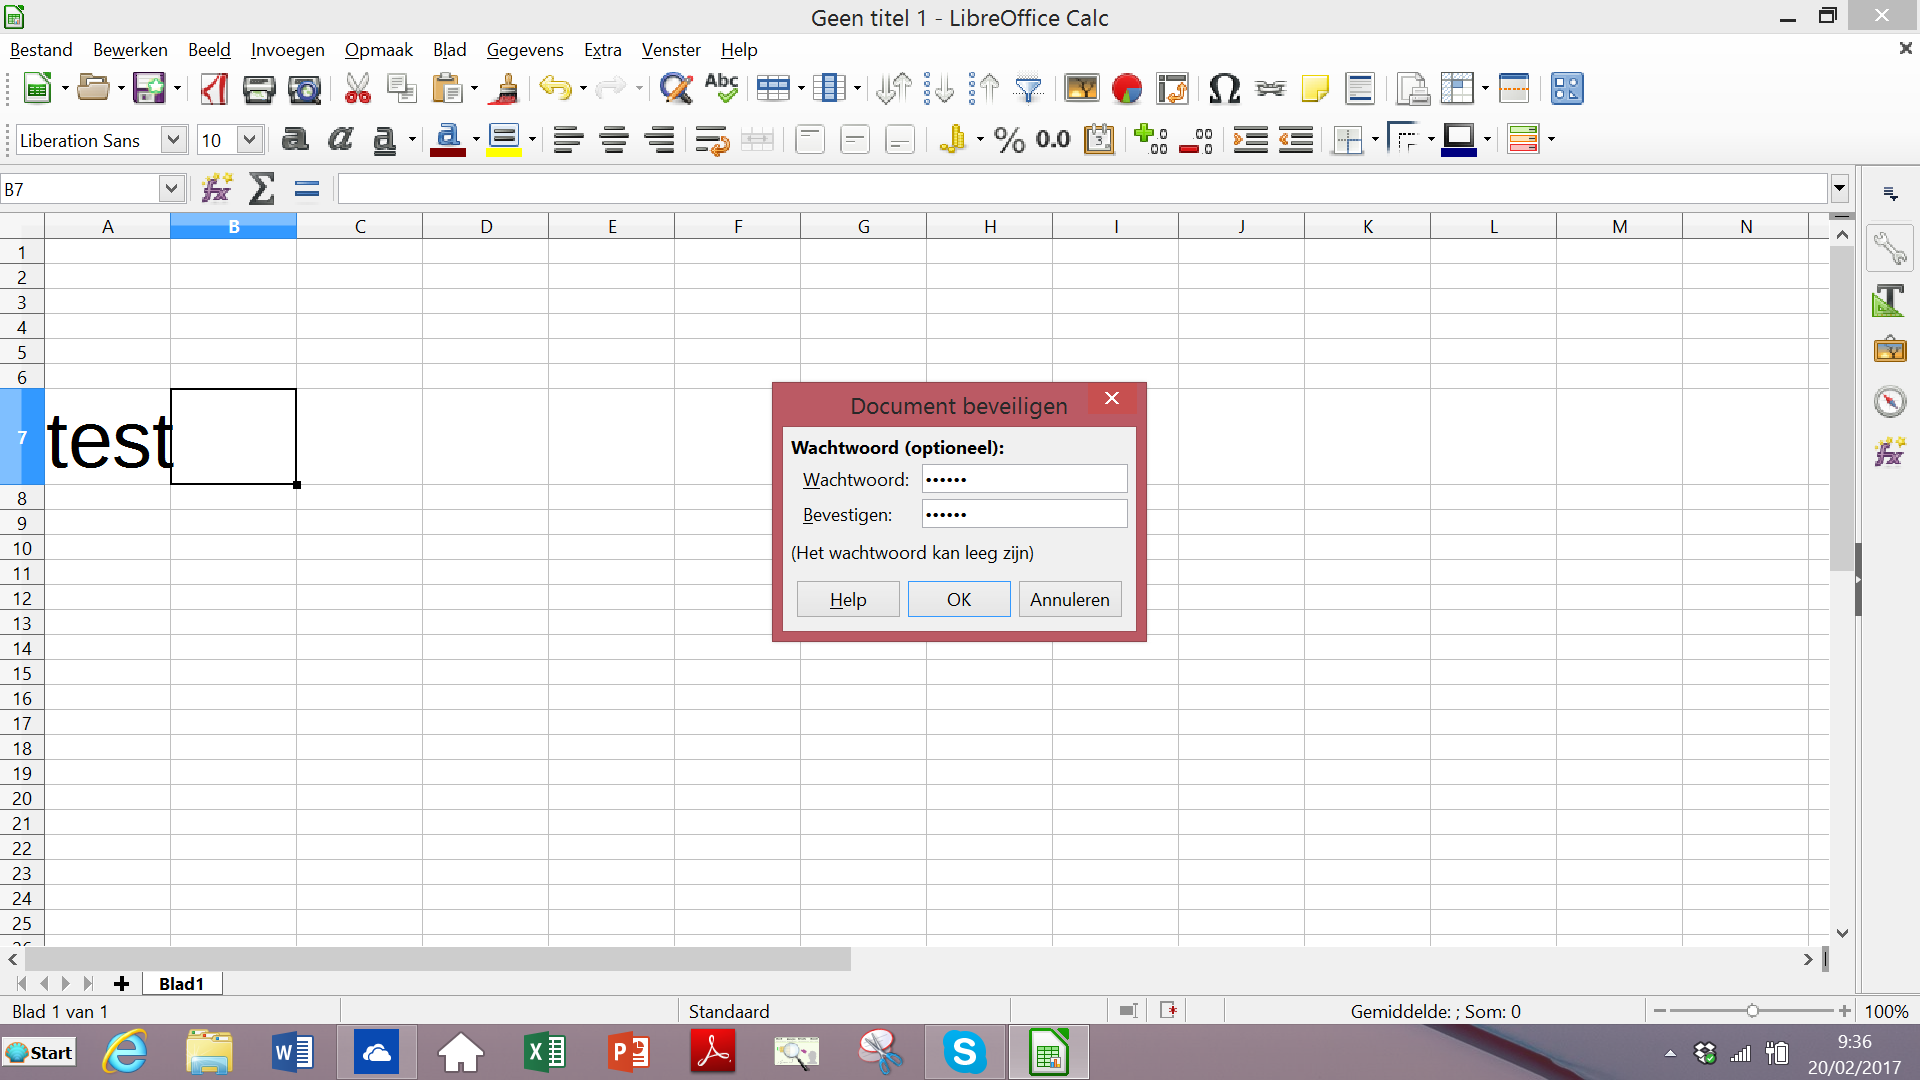Open the Function Wizard icon

(216, 188)
